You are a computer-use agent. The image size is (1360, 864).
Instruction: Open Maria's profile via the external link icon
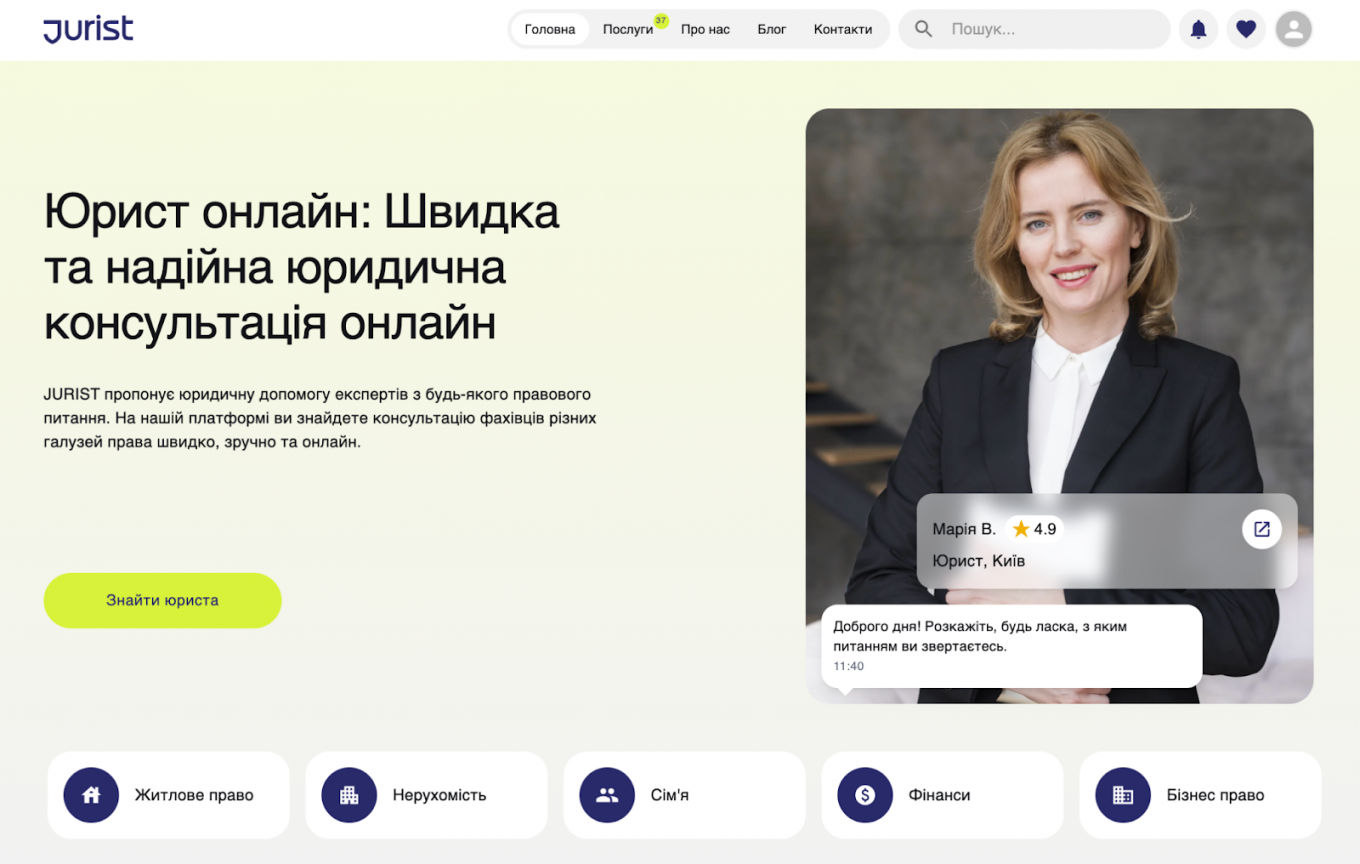(1261, 529)
